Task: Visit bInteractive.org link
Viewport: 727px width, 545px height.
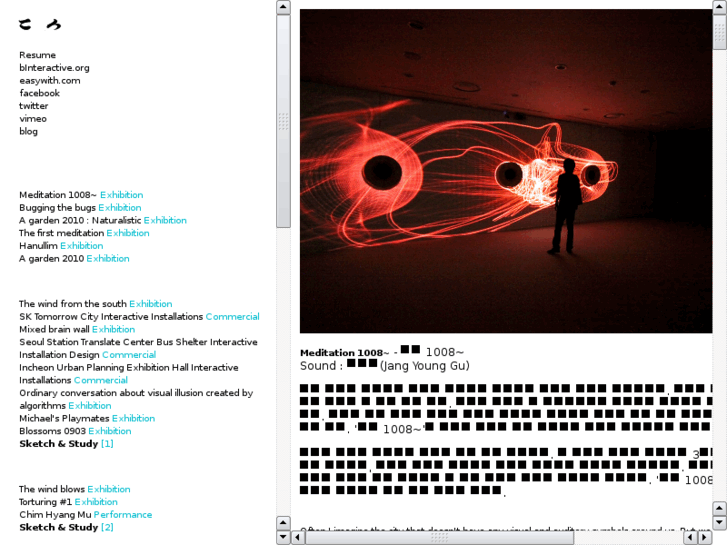Action: tap(54, 68)
